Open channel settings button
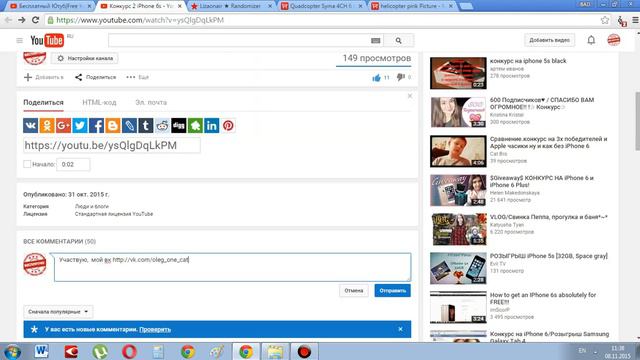The image size is (640, 360). point(85,58)
